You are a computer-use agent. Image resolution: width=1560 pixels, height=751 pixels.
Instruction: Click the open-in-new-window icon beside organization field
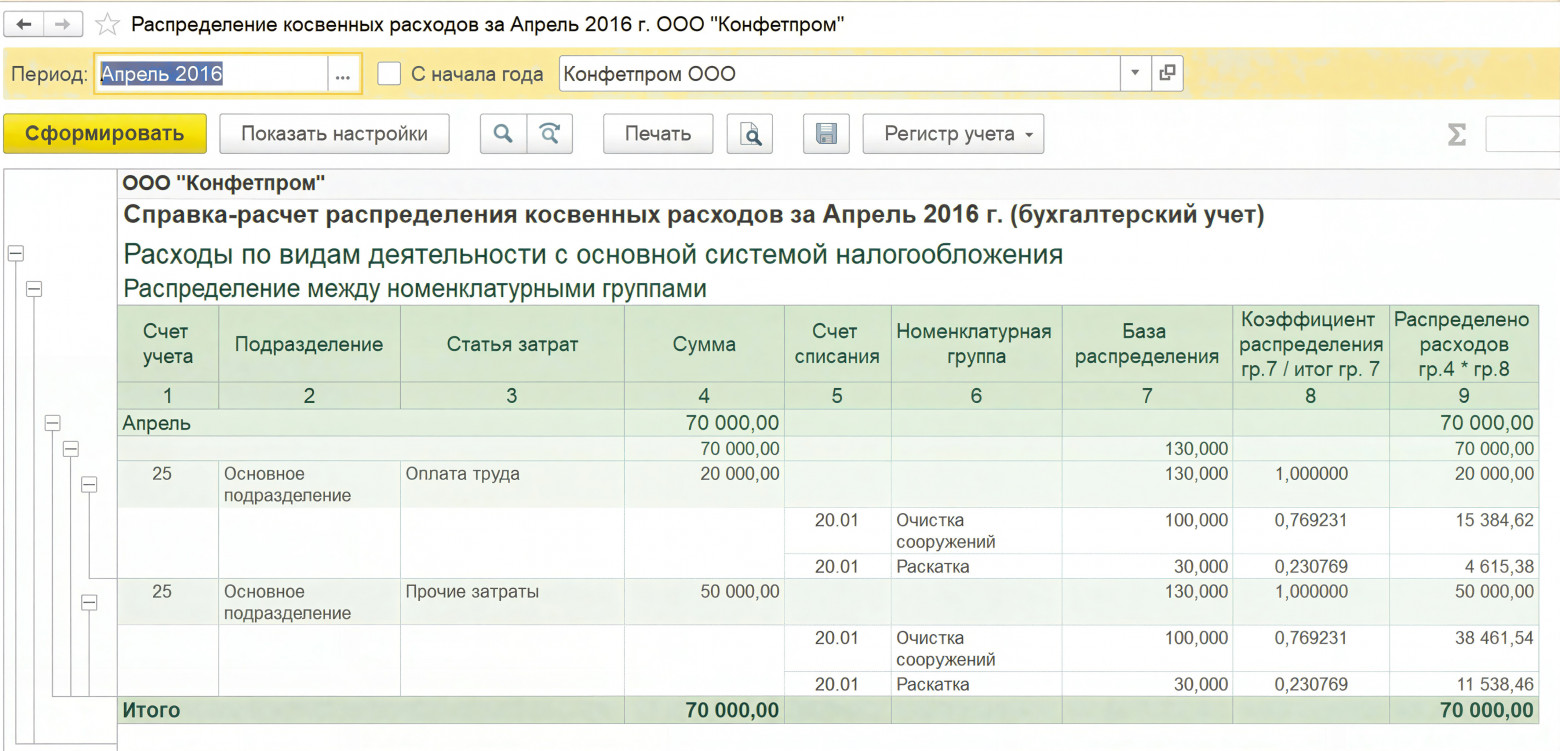click(x=1167, y=72)
